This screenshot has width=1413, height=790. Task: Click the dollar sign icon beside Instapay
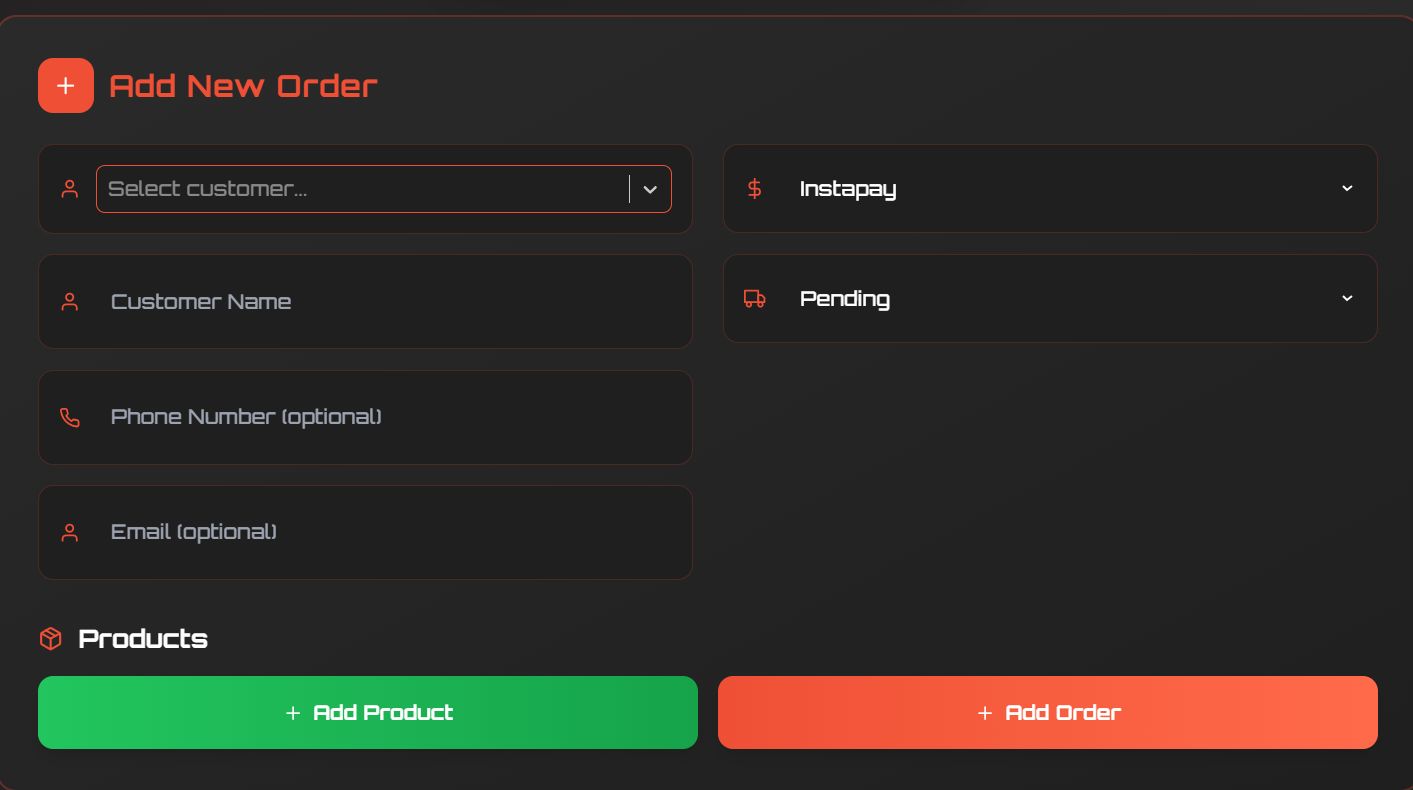click(755, 189)
